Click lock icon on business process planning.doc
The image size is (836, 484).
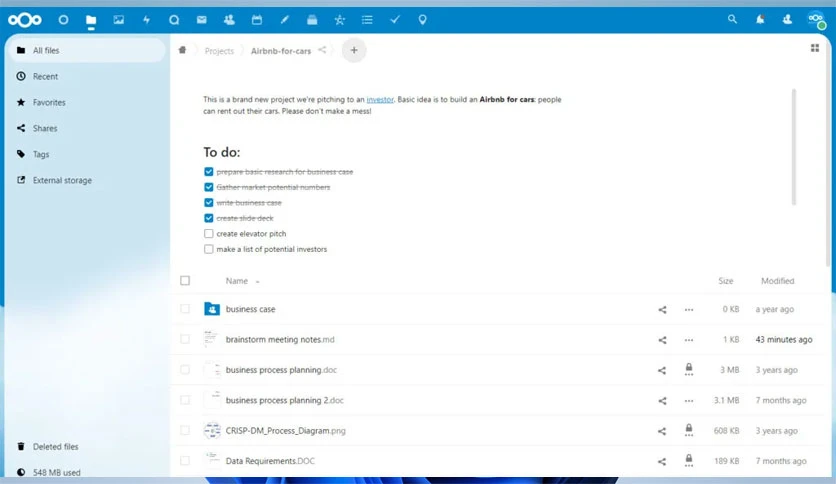689,369
